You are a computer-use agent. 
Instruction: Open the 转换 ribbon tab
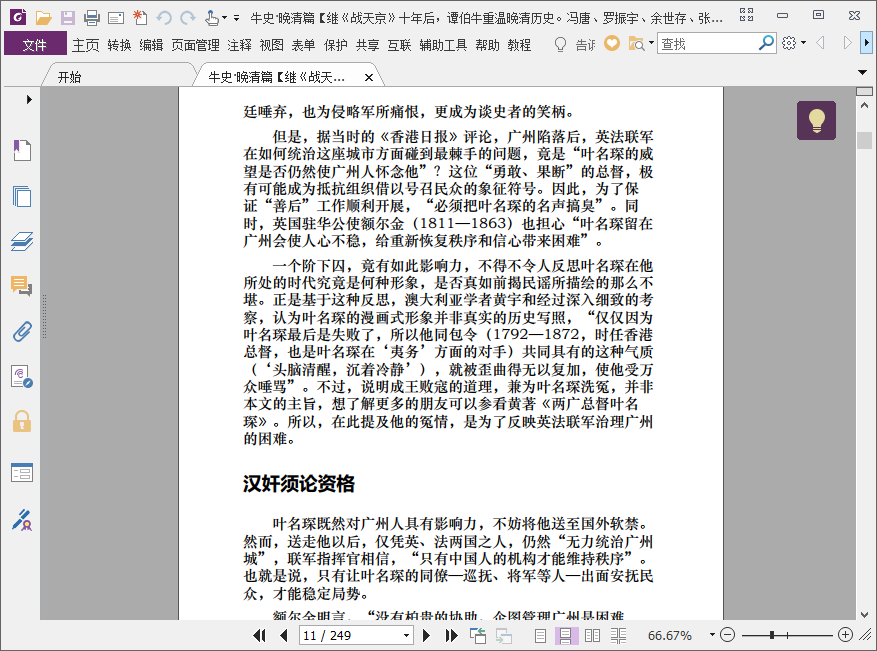coord(119,45)
